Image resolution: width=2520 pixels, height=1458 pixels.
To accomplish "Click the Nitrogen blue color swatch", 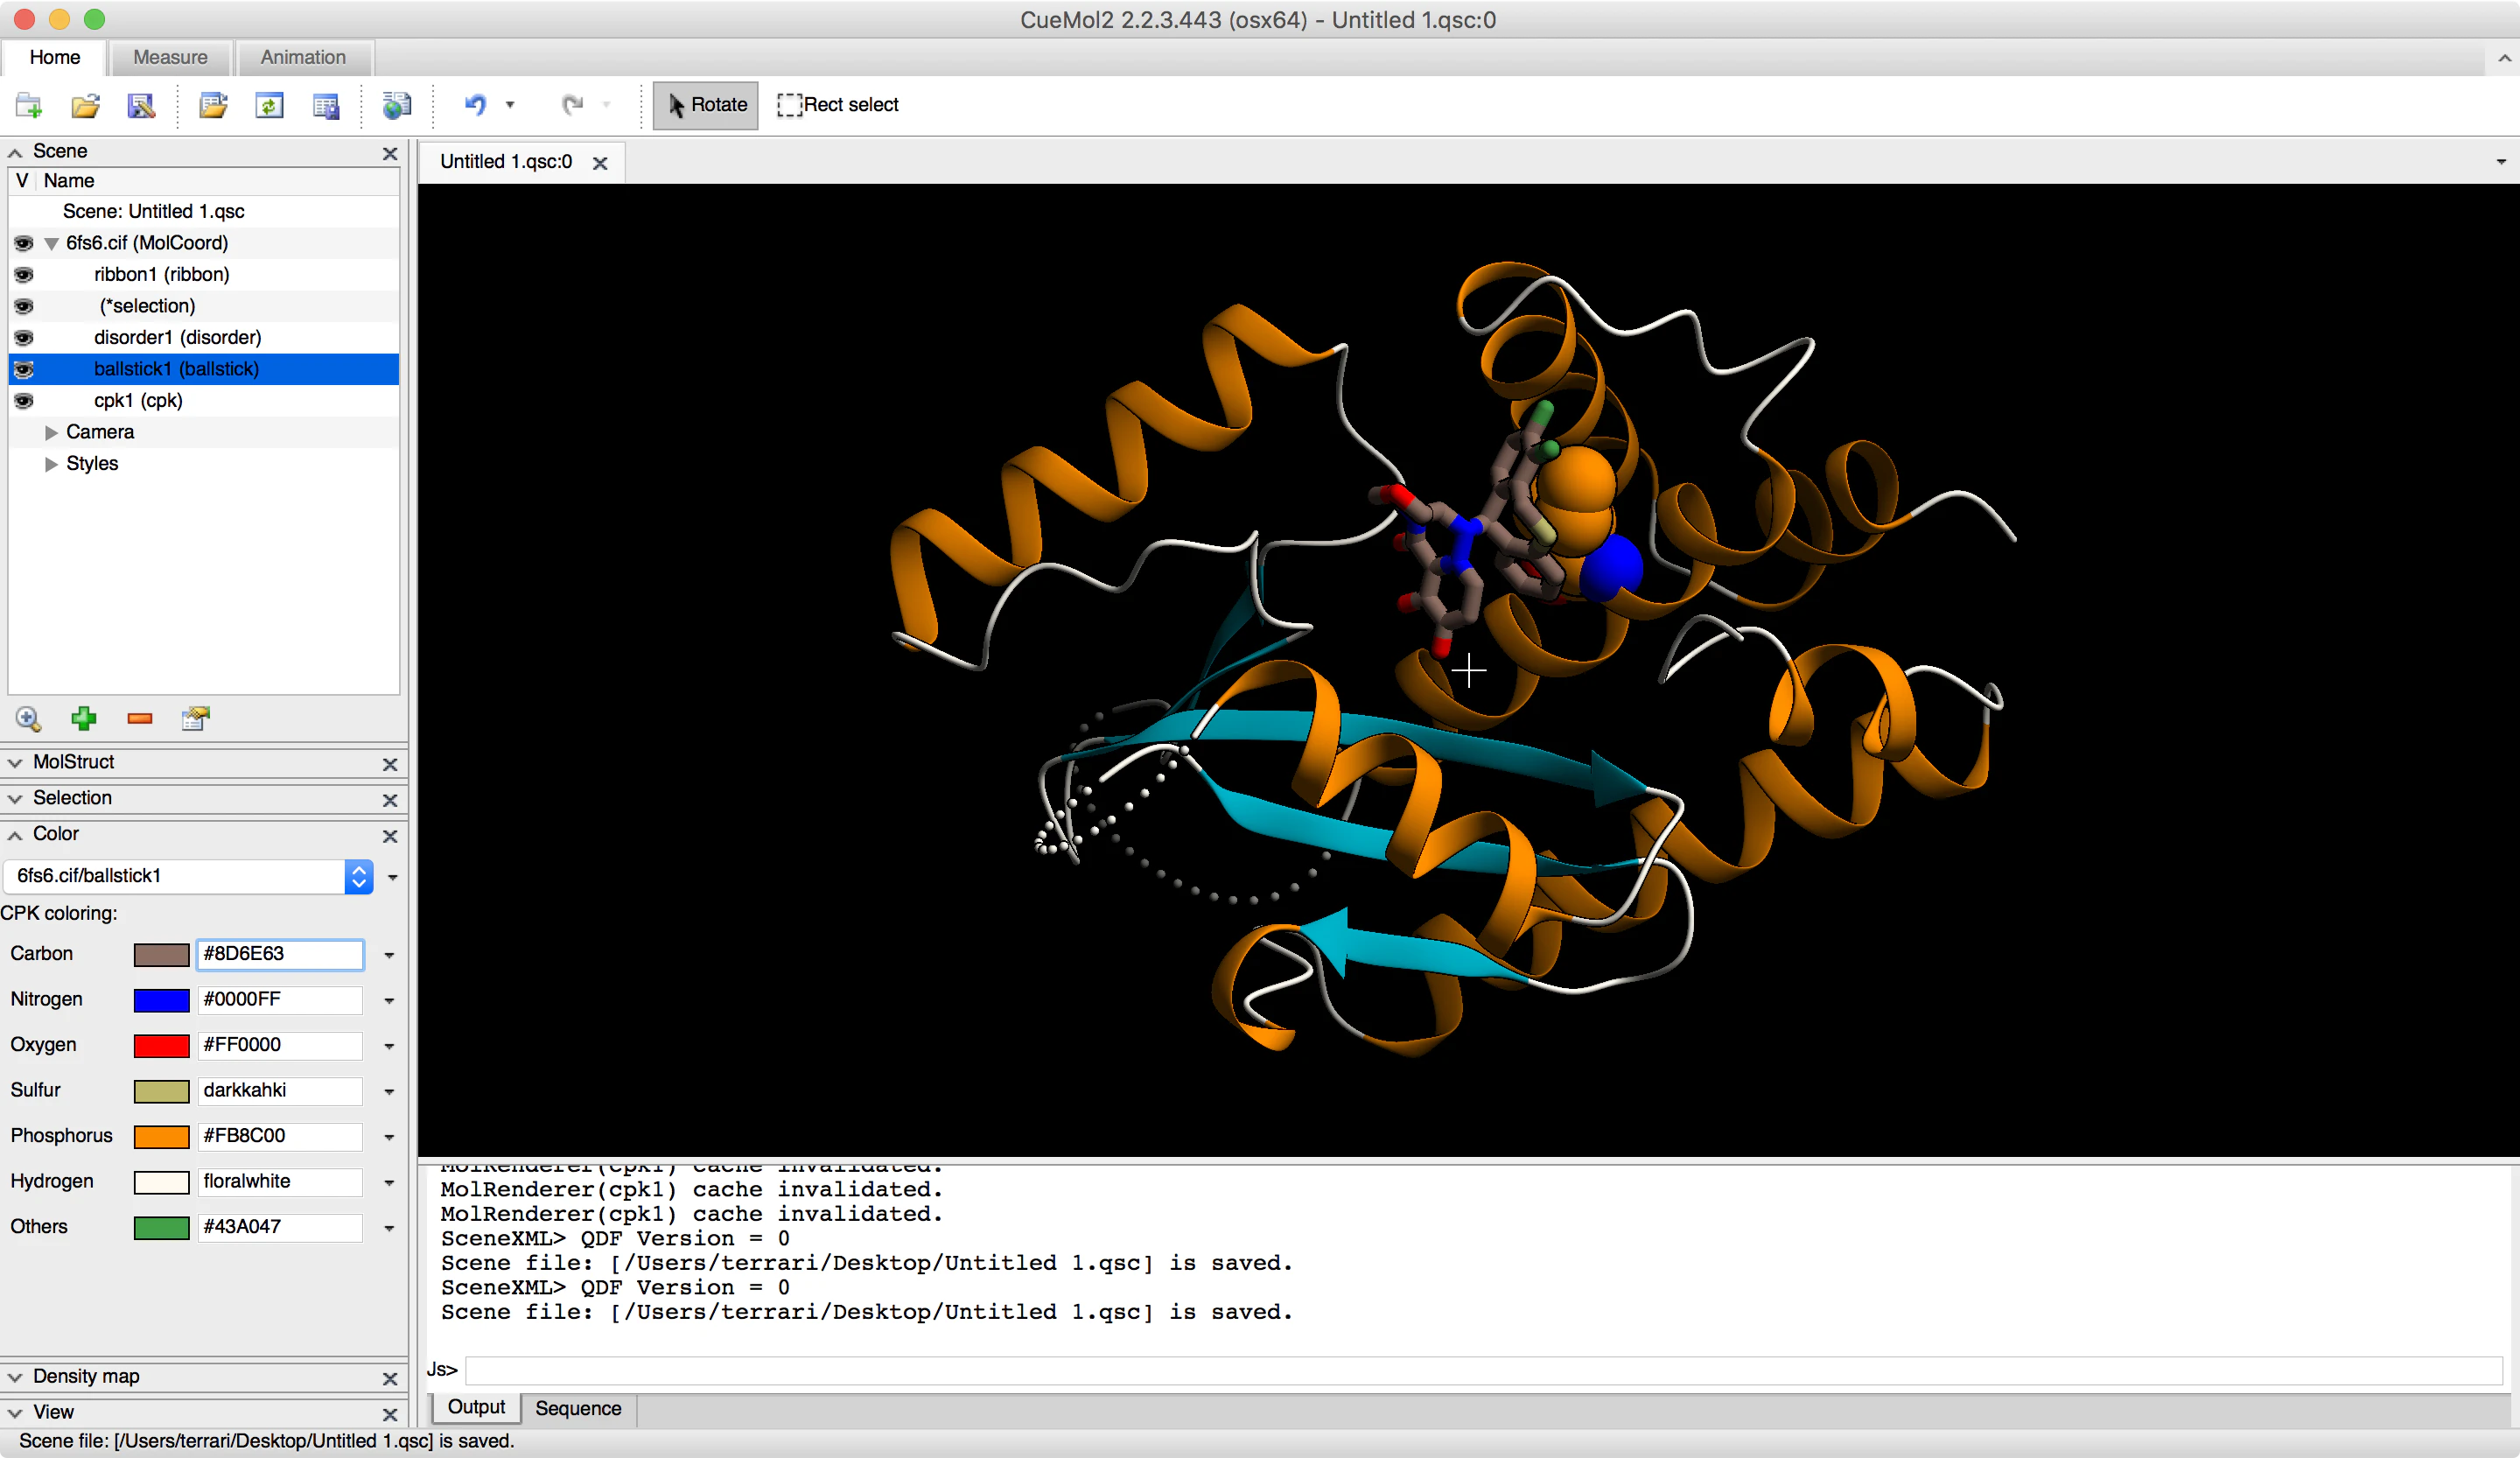I will click(162, 1000).
